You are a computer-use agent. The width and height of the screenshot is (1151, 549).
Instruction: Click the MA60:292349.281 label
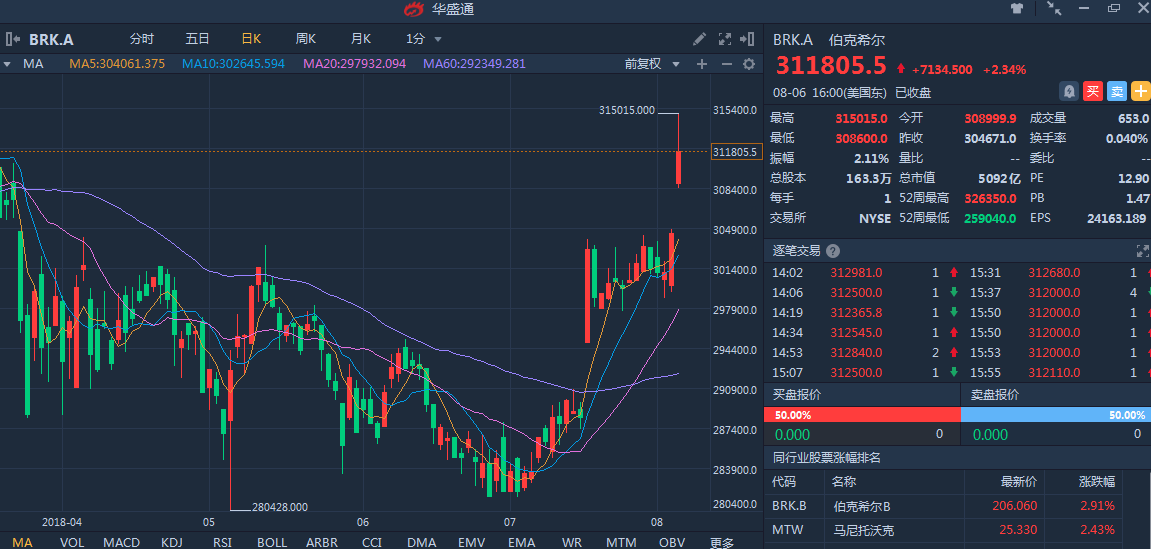pyautogui.click(x=474, y=64)
